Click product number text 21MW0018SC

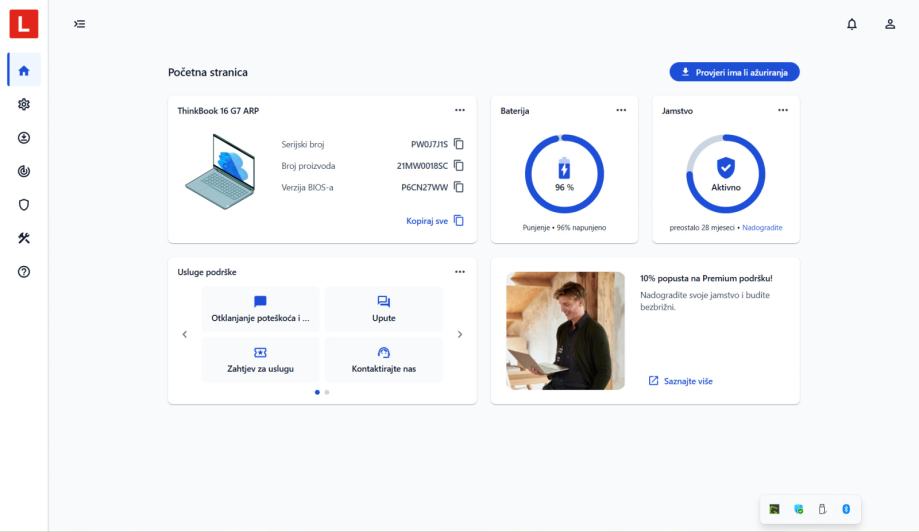pyautogui.click(x=422, y=166)
